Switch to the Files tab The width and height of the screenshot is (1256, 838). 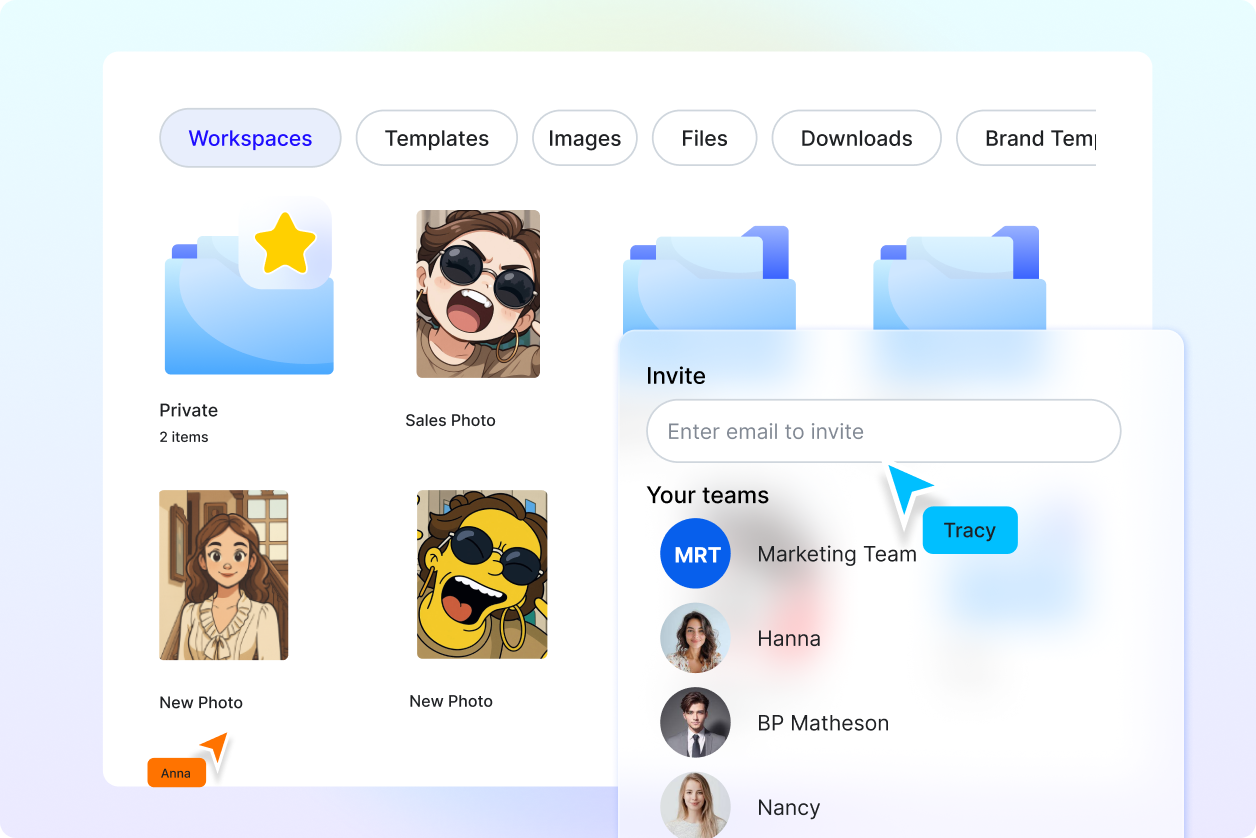pyautogui.click(x=704, y=138)
